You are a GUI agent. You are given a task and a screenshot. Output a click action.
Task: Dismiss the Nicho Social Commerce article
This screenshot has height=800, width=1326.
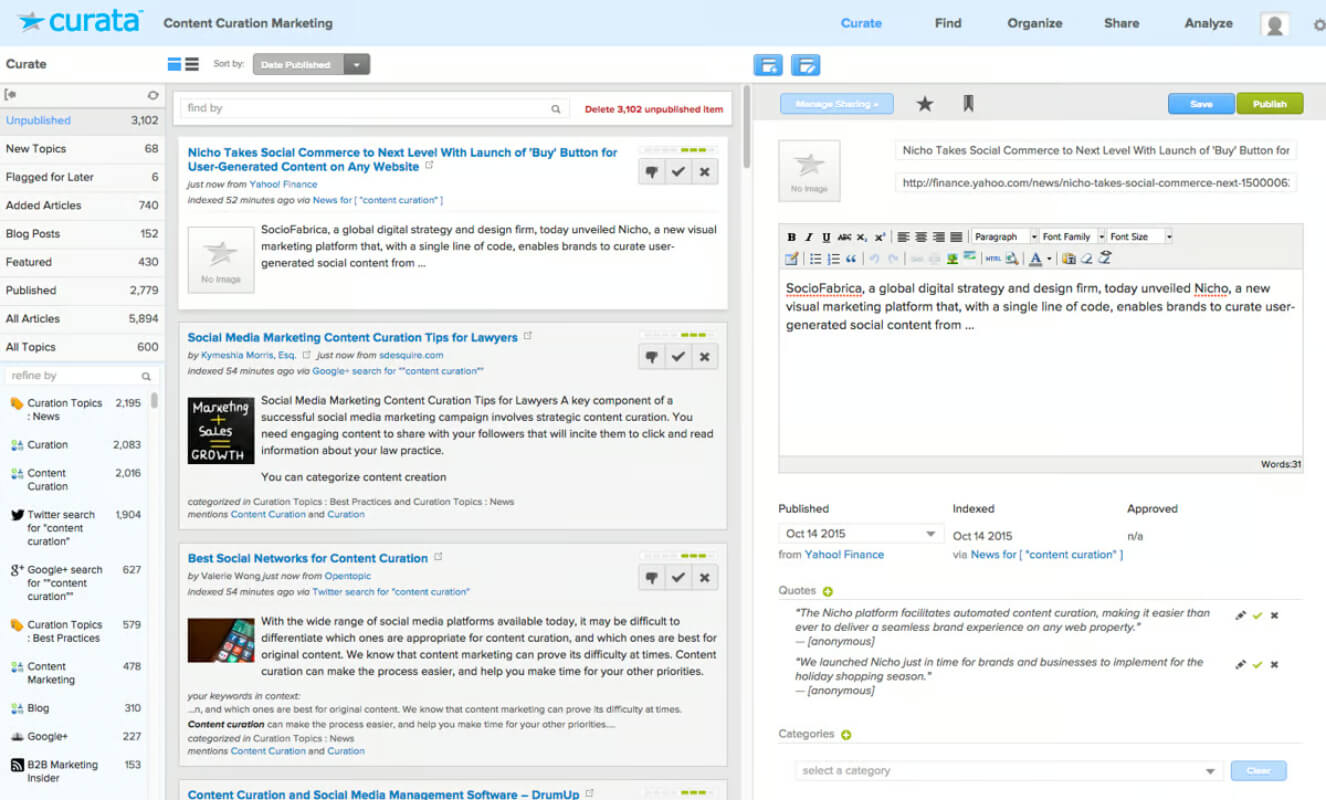pyautogui.click(x=704, y=172)
